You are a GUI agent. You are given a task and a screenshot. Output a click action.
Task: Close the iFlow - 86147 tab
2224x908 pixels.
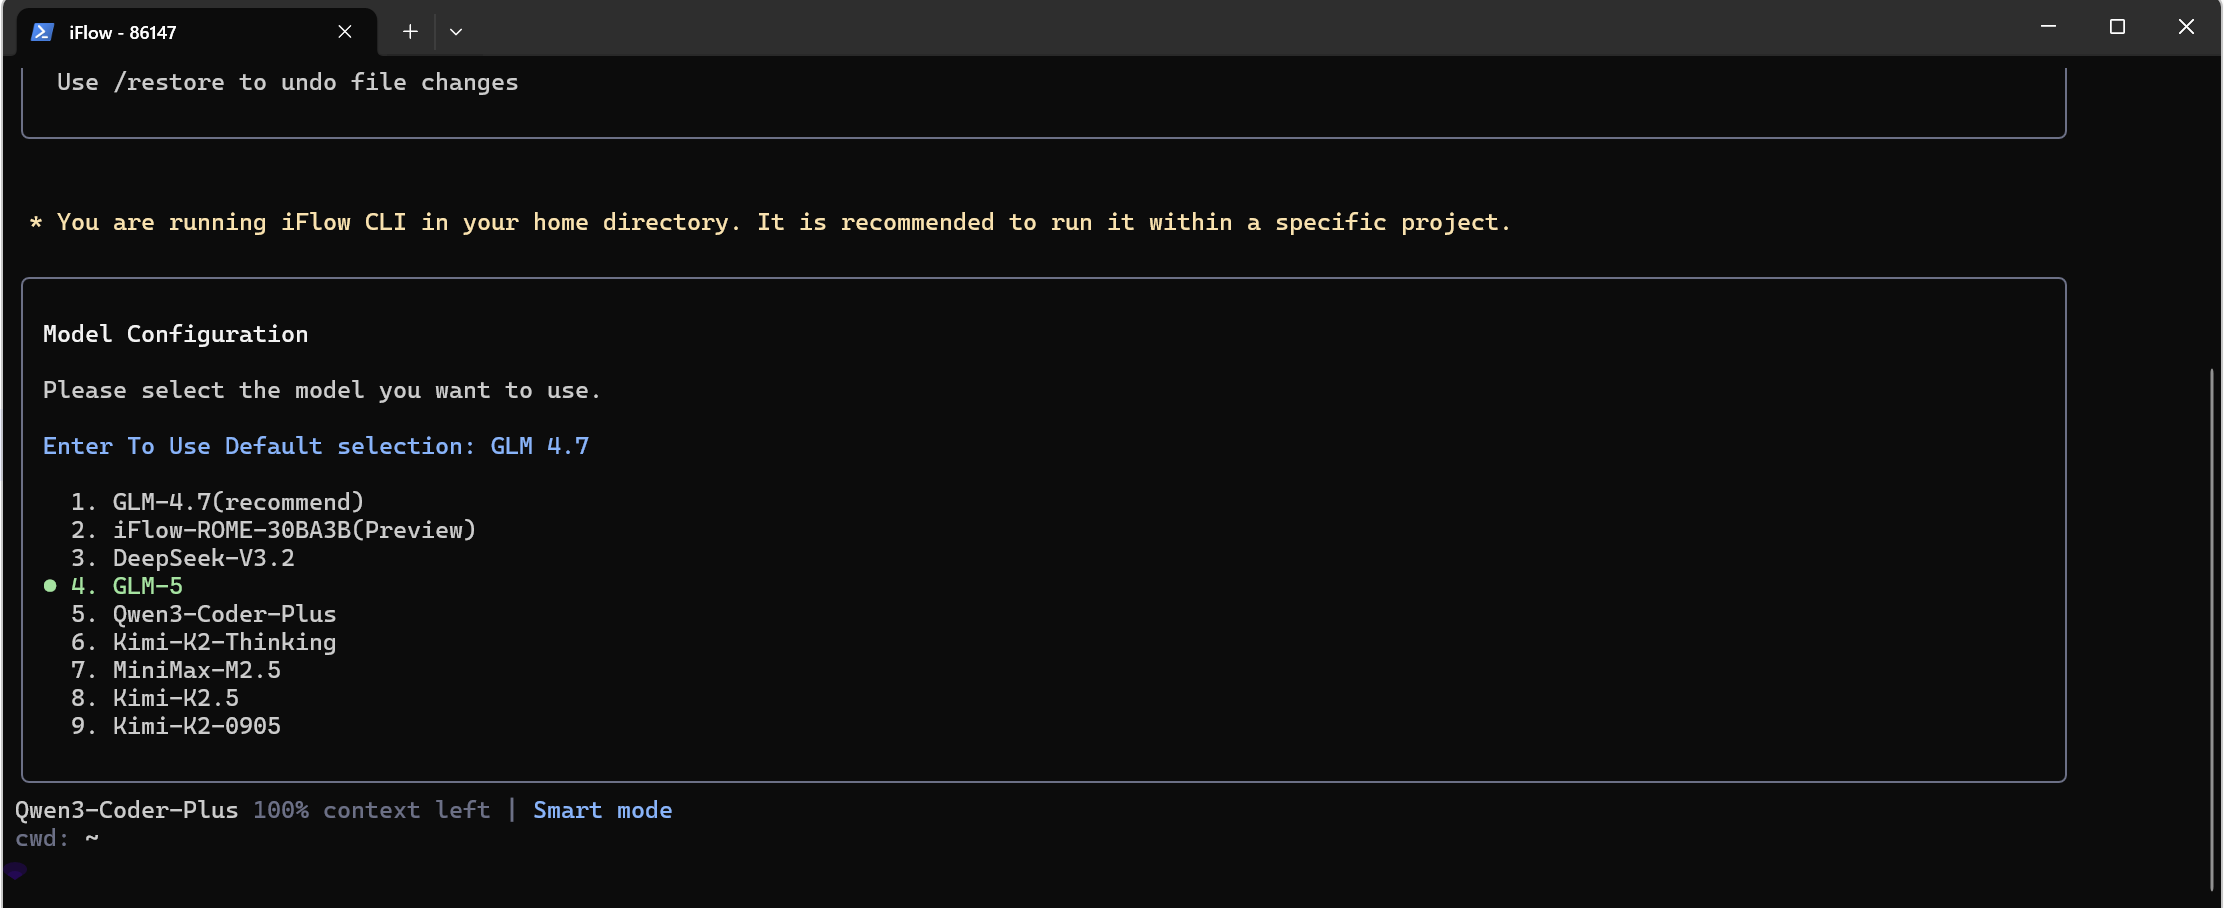click(345, 32)
